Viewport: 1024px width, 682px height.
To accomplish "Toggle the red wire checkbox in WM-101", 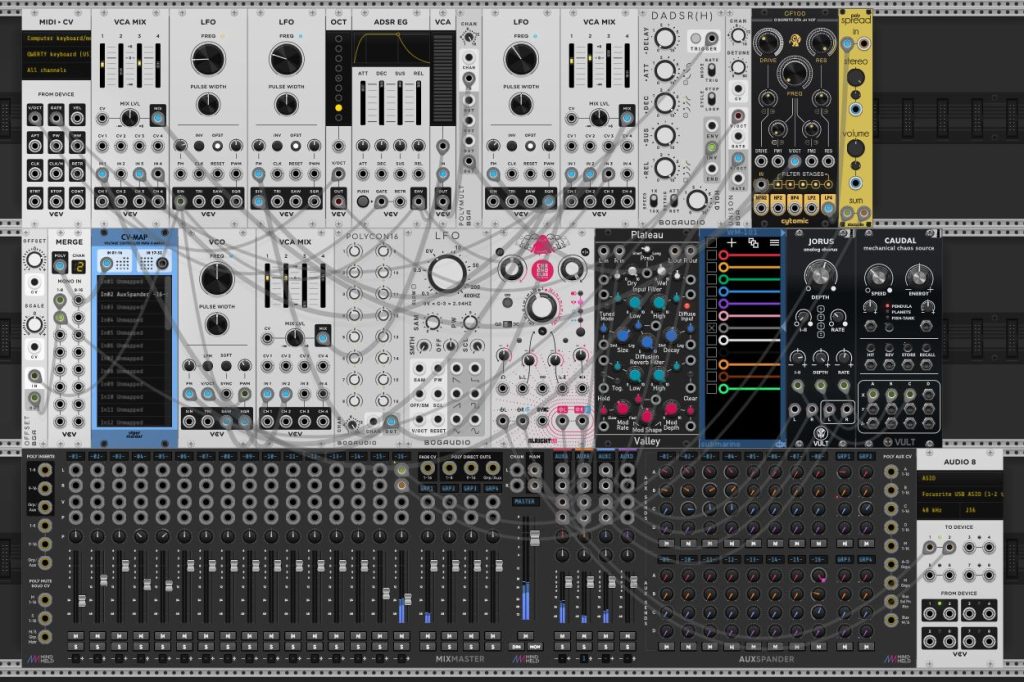I will tap(712, 255).
